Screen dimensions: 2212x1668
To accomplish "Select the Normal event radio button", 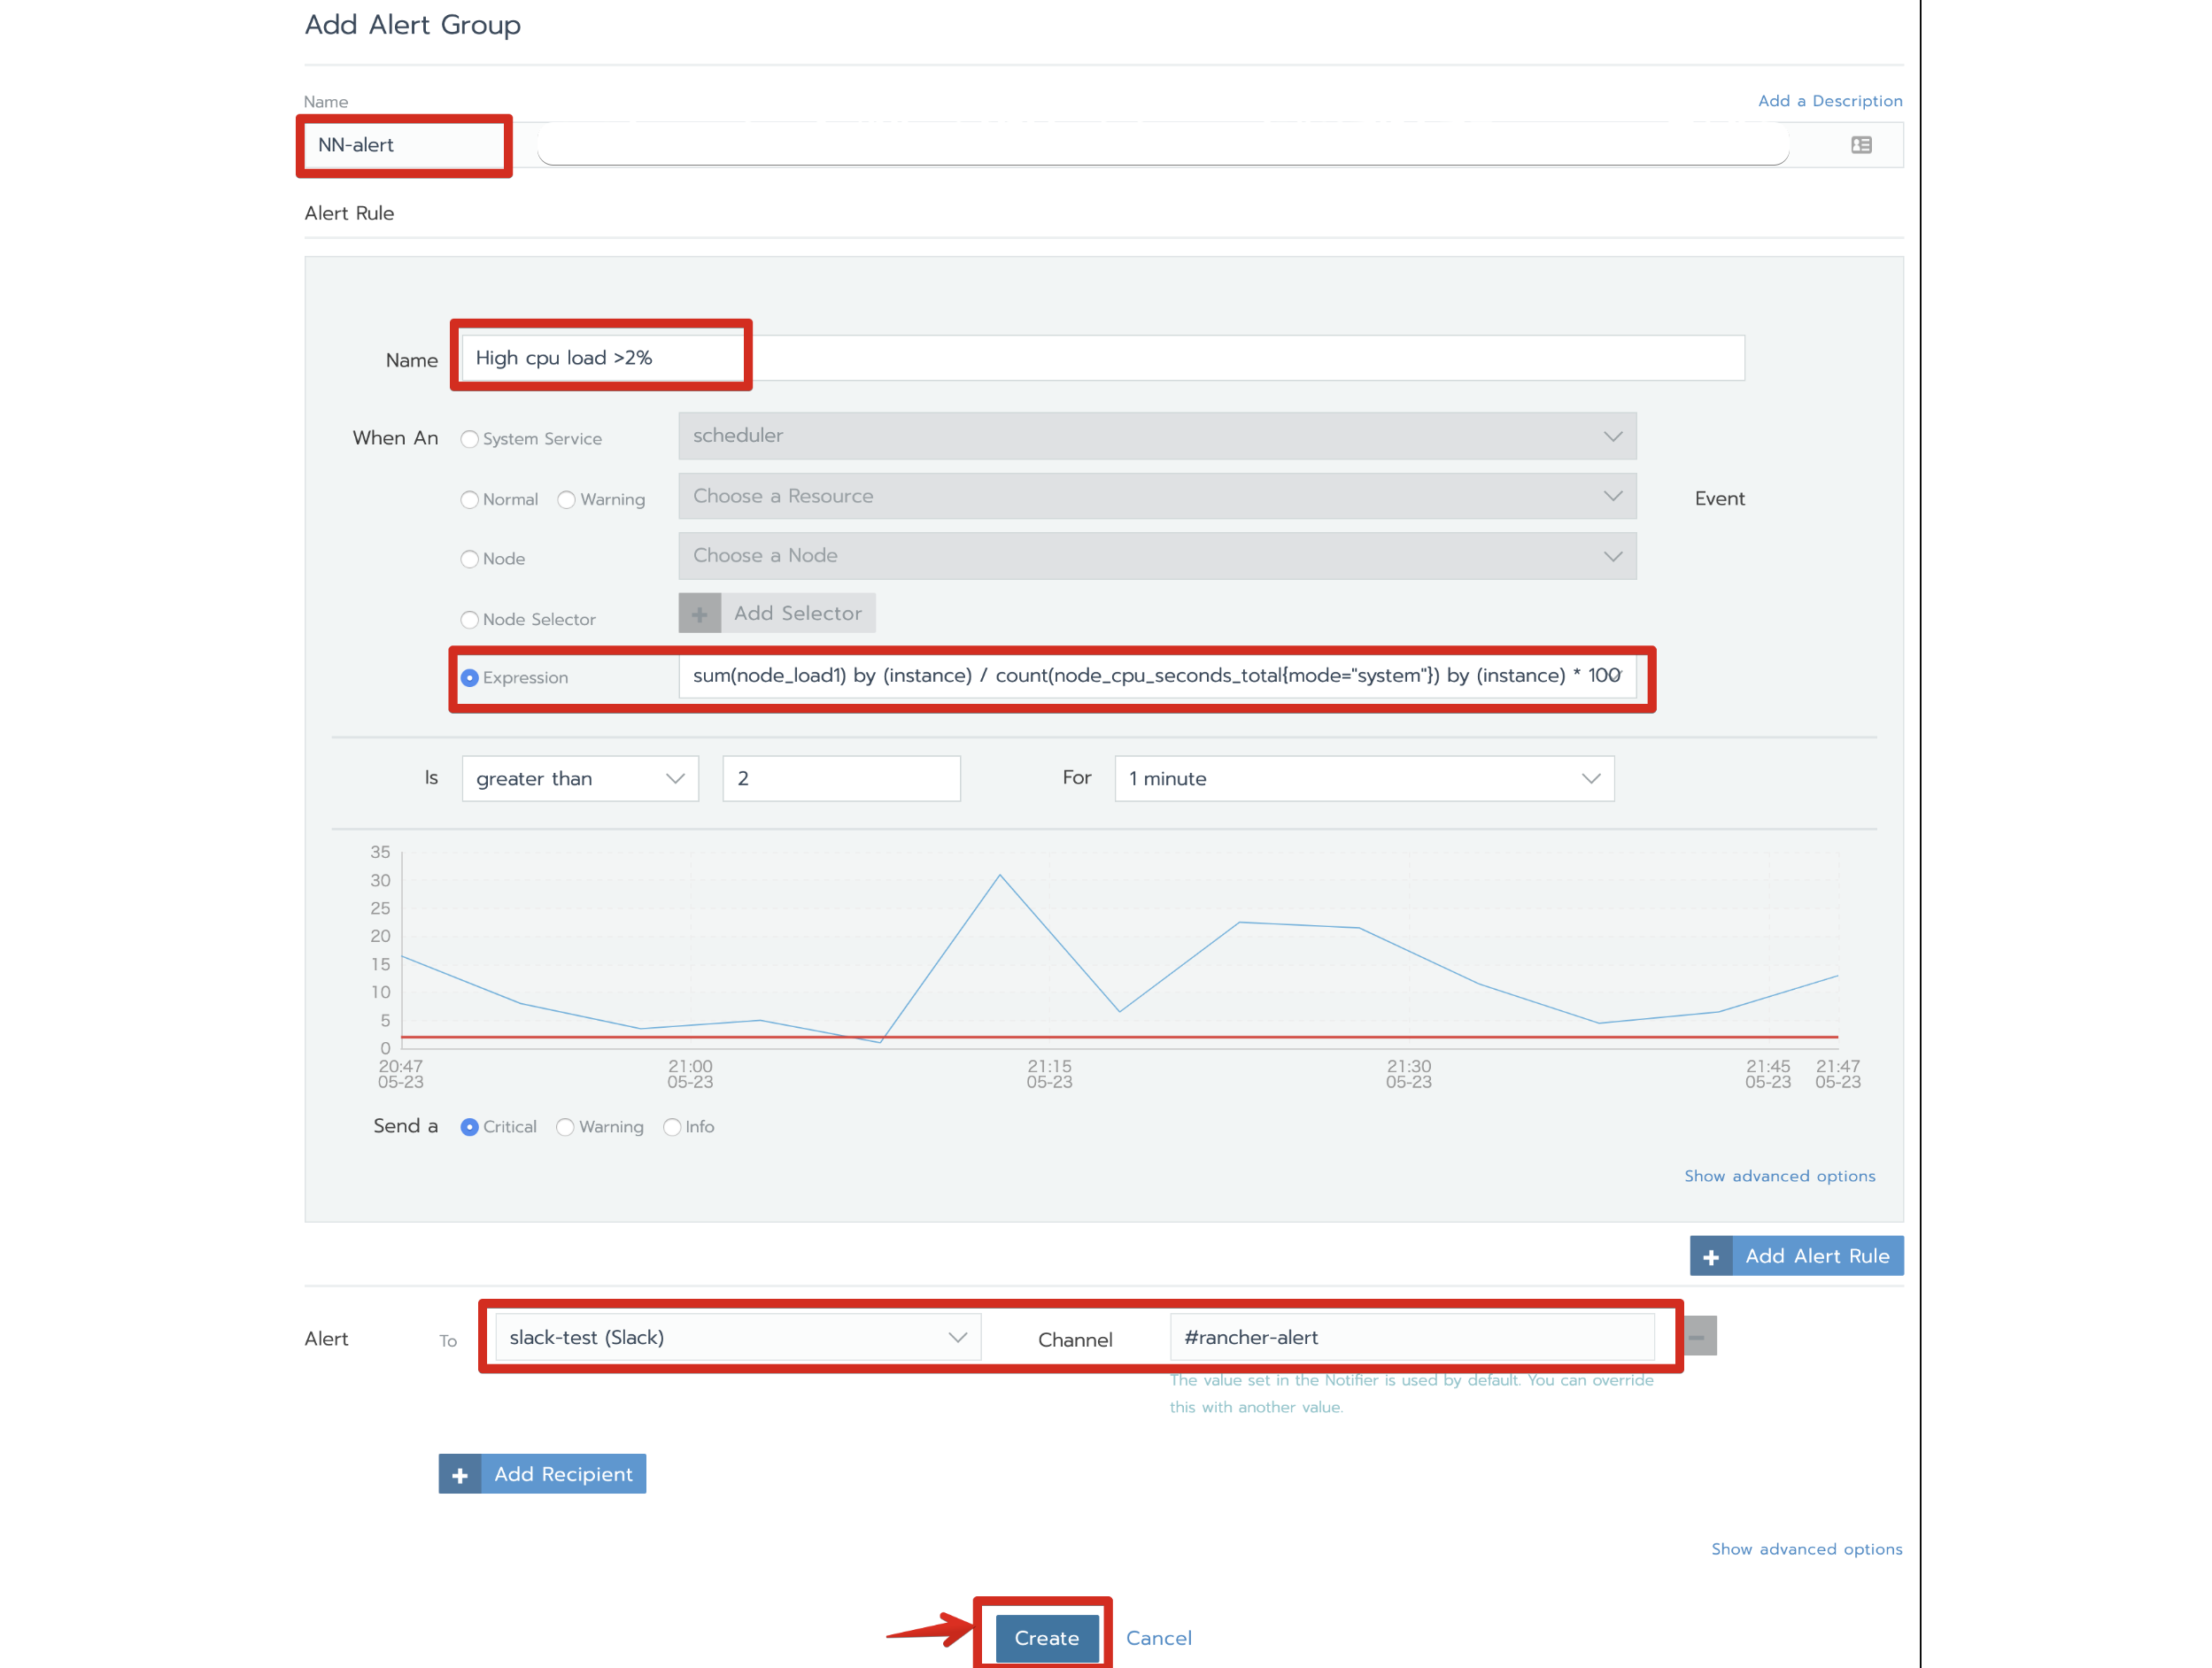I will tap(469, 499).
